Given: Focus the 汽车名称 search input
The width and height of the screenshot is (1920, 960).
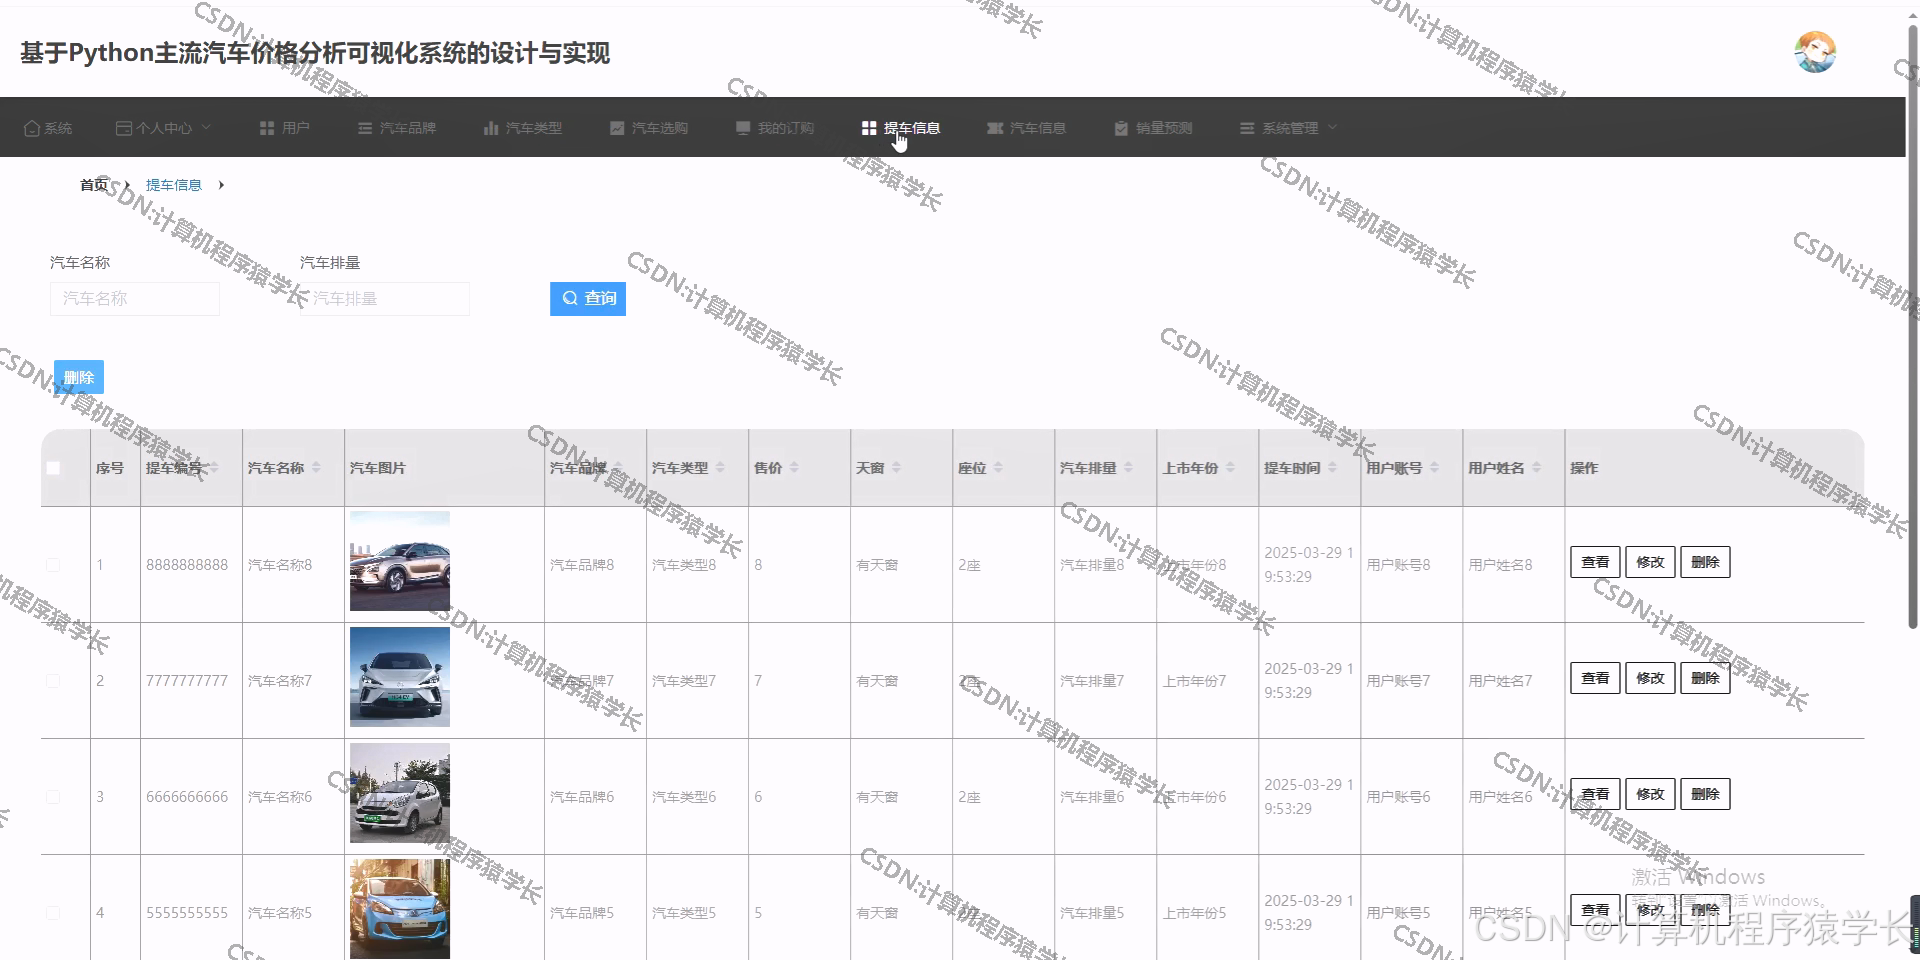Looking at the screenshot, I should 135,299.
